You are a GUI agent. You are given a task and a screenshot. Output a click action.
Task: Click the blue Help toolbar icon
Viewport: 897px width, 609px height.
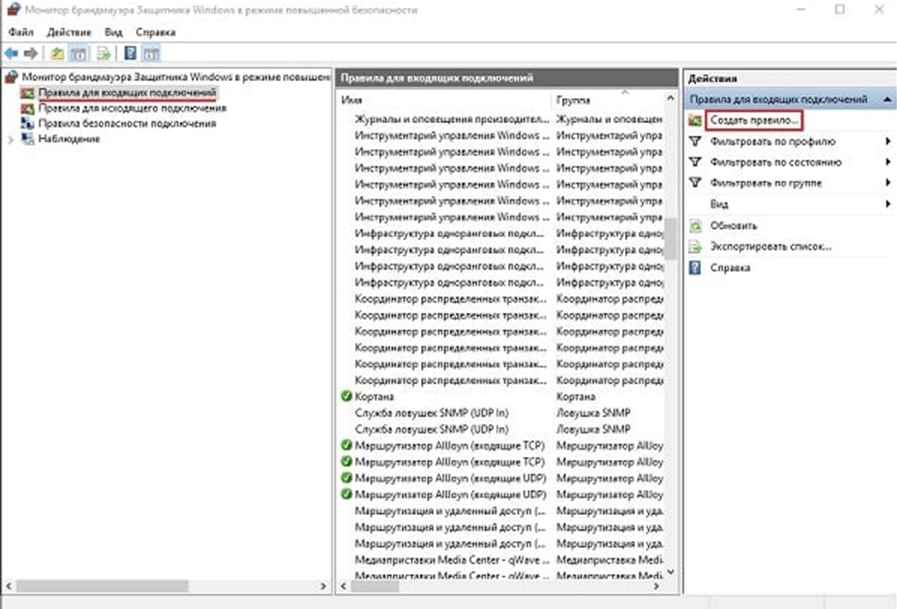click(130, 53)
